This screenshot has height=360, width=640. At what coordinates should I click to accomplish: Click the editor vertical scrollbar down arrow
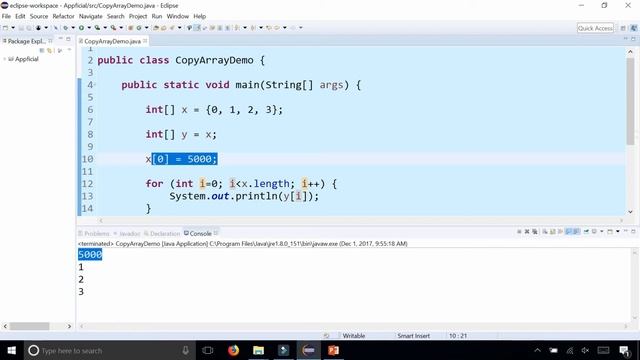point(630,212)
